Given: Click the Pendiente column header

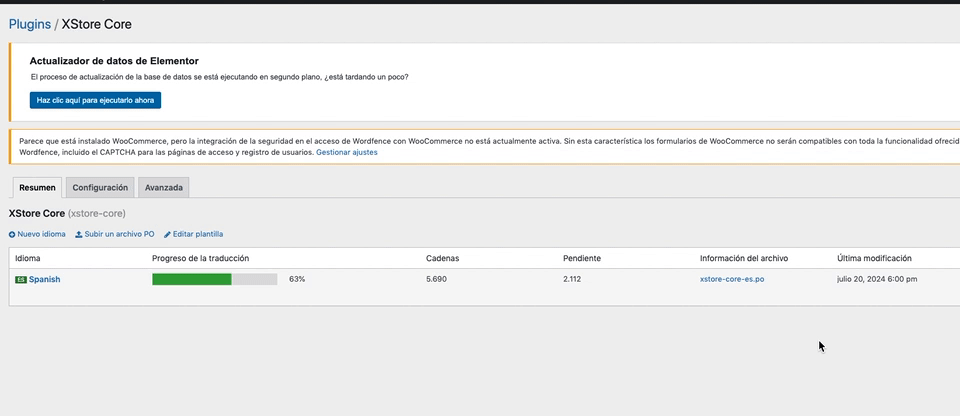Looking at the screenshot, I should tap(582, 258).
